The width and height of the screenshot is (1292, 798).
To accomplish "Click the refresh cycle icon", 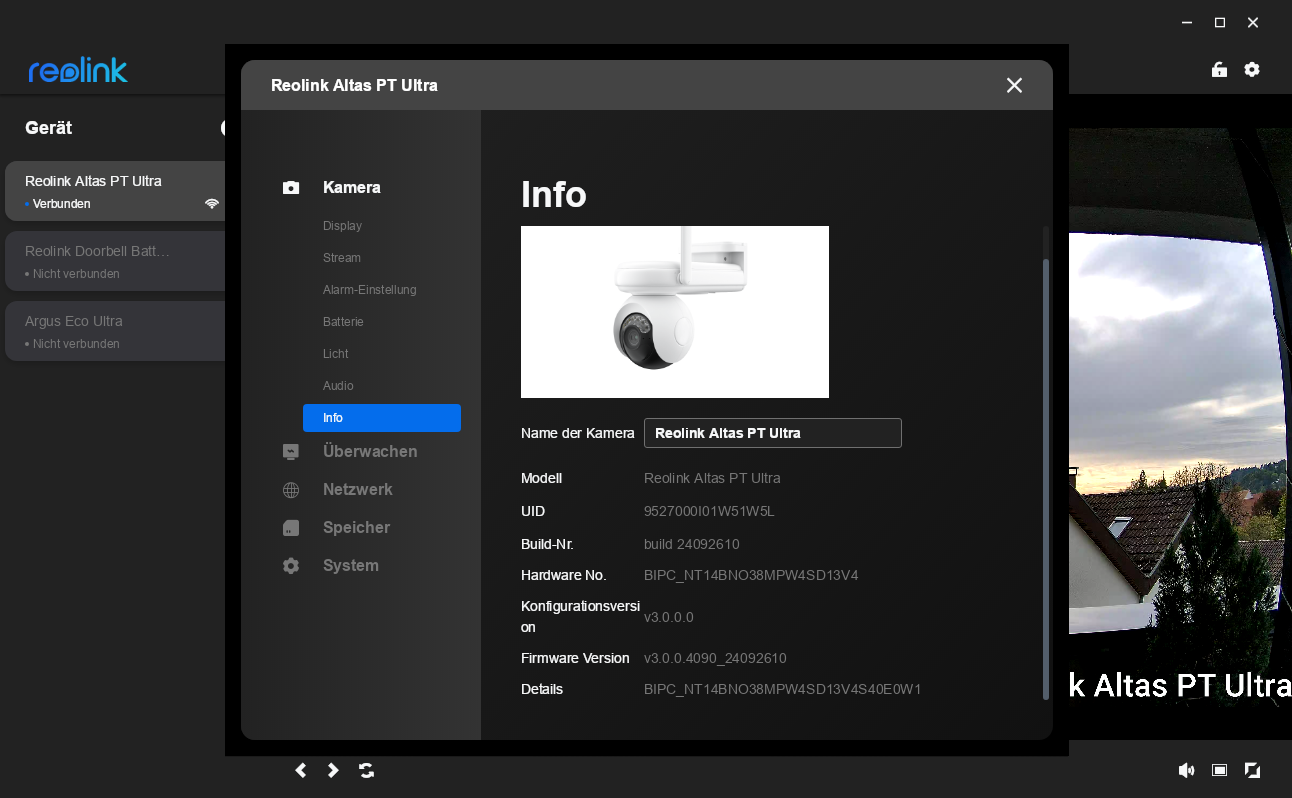I will (367, 770).
